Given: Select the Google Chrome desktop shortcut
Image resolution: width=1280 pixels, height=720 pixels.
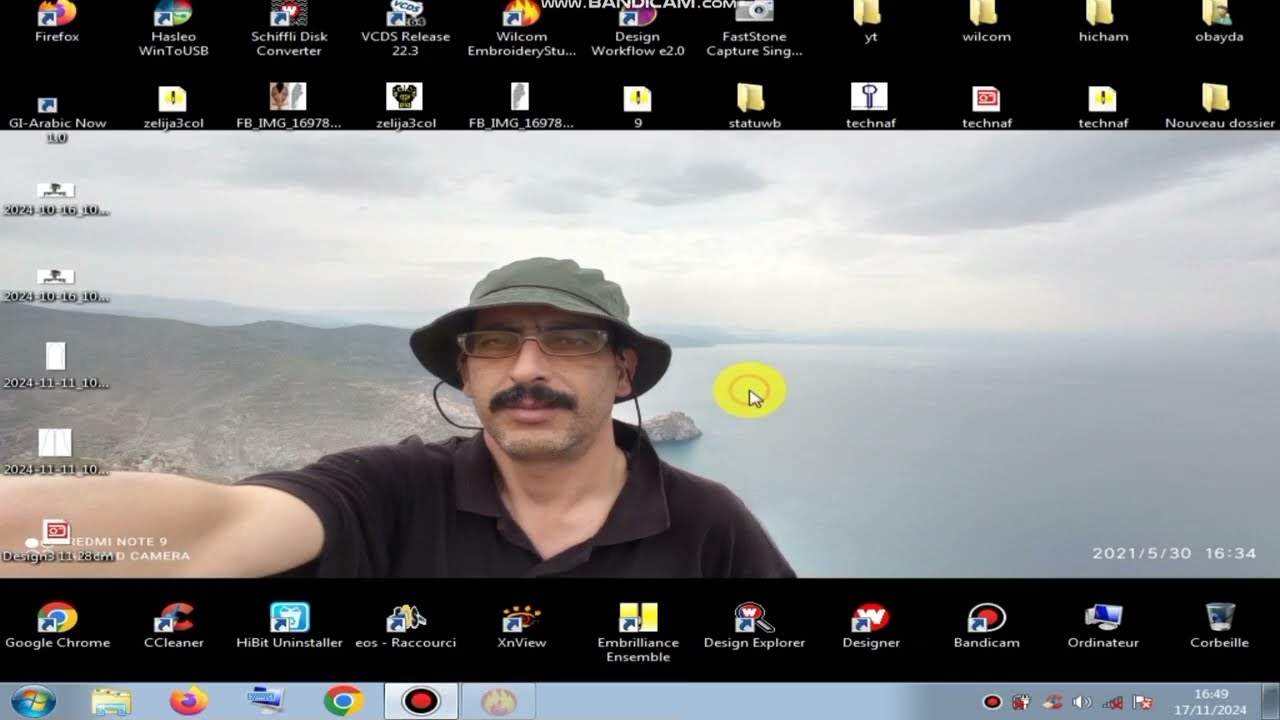Looking at the screenshot, I should [x=57, y=626].
